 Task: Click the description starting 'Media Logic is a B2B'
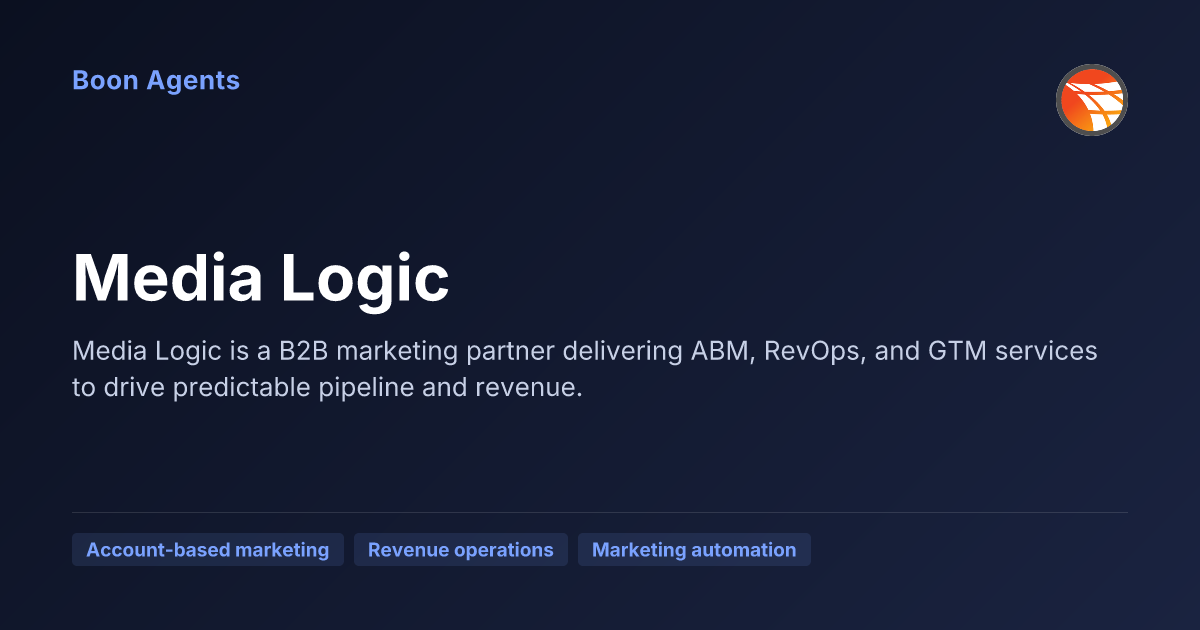[x=585, y=369]
